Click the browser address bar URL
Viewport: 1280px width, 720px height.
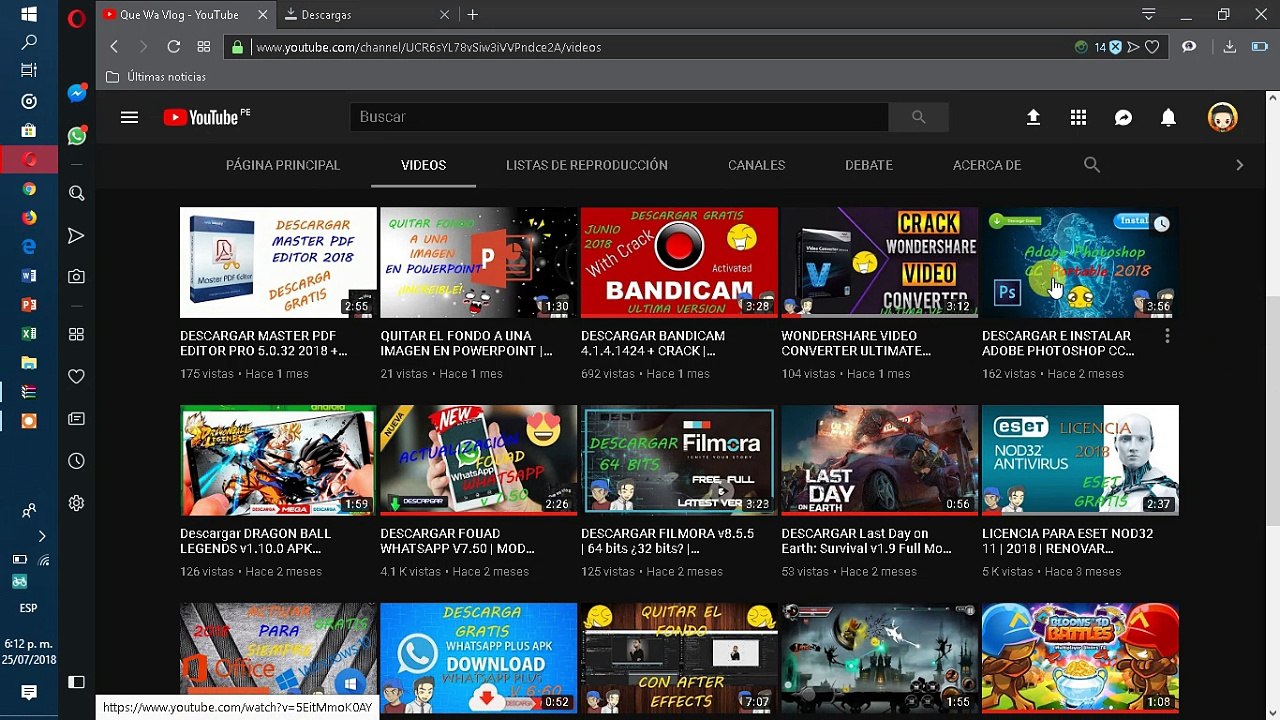tap(428, 47)
